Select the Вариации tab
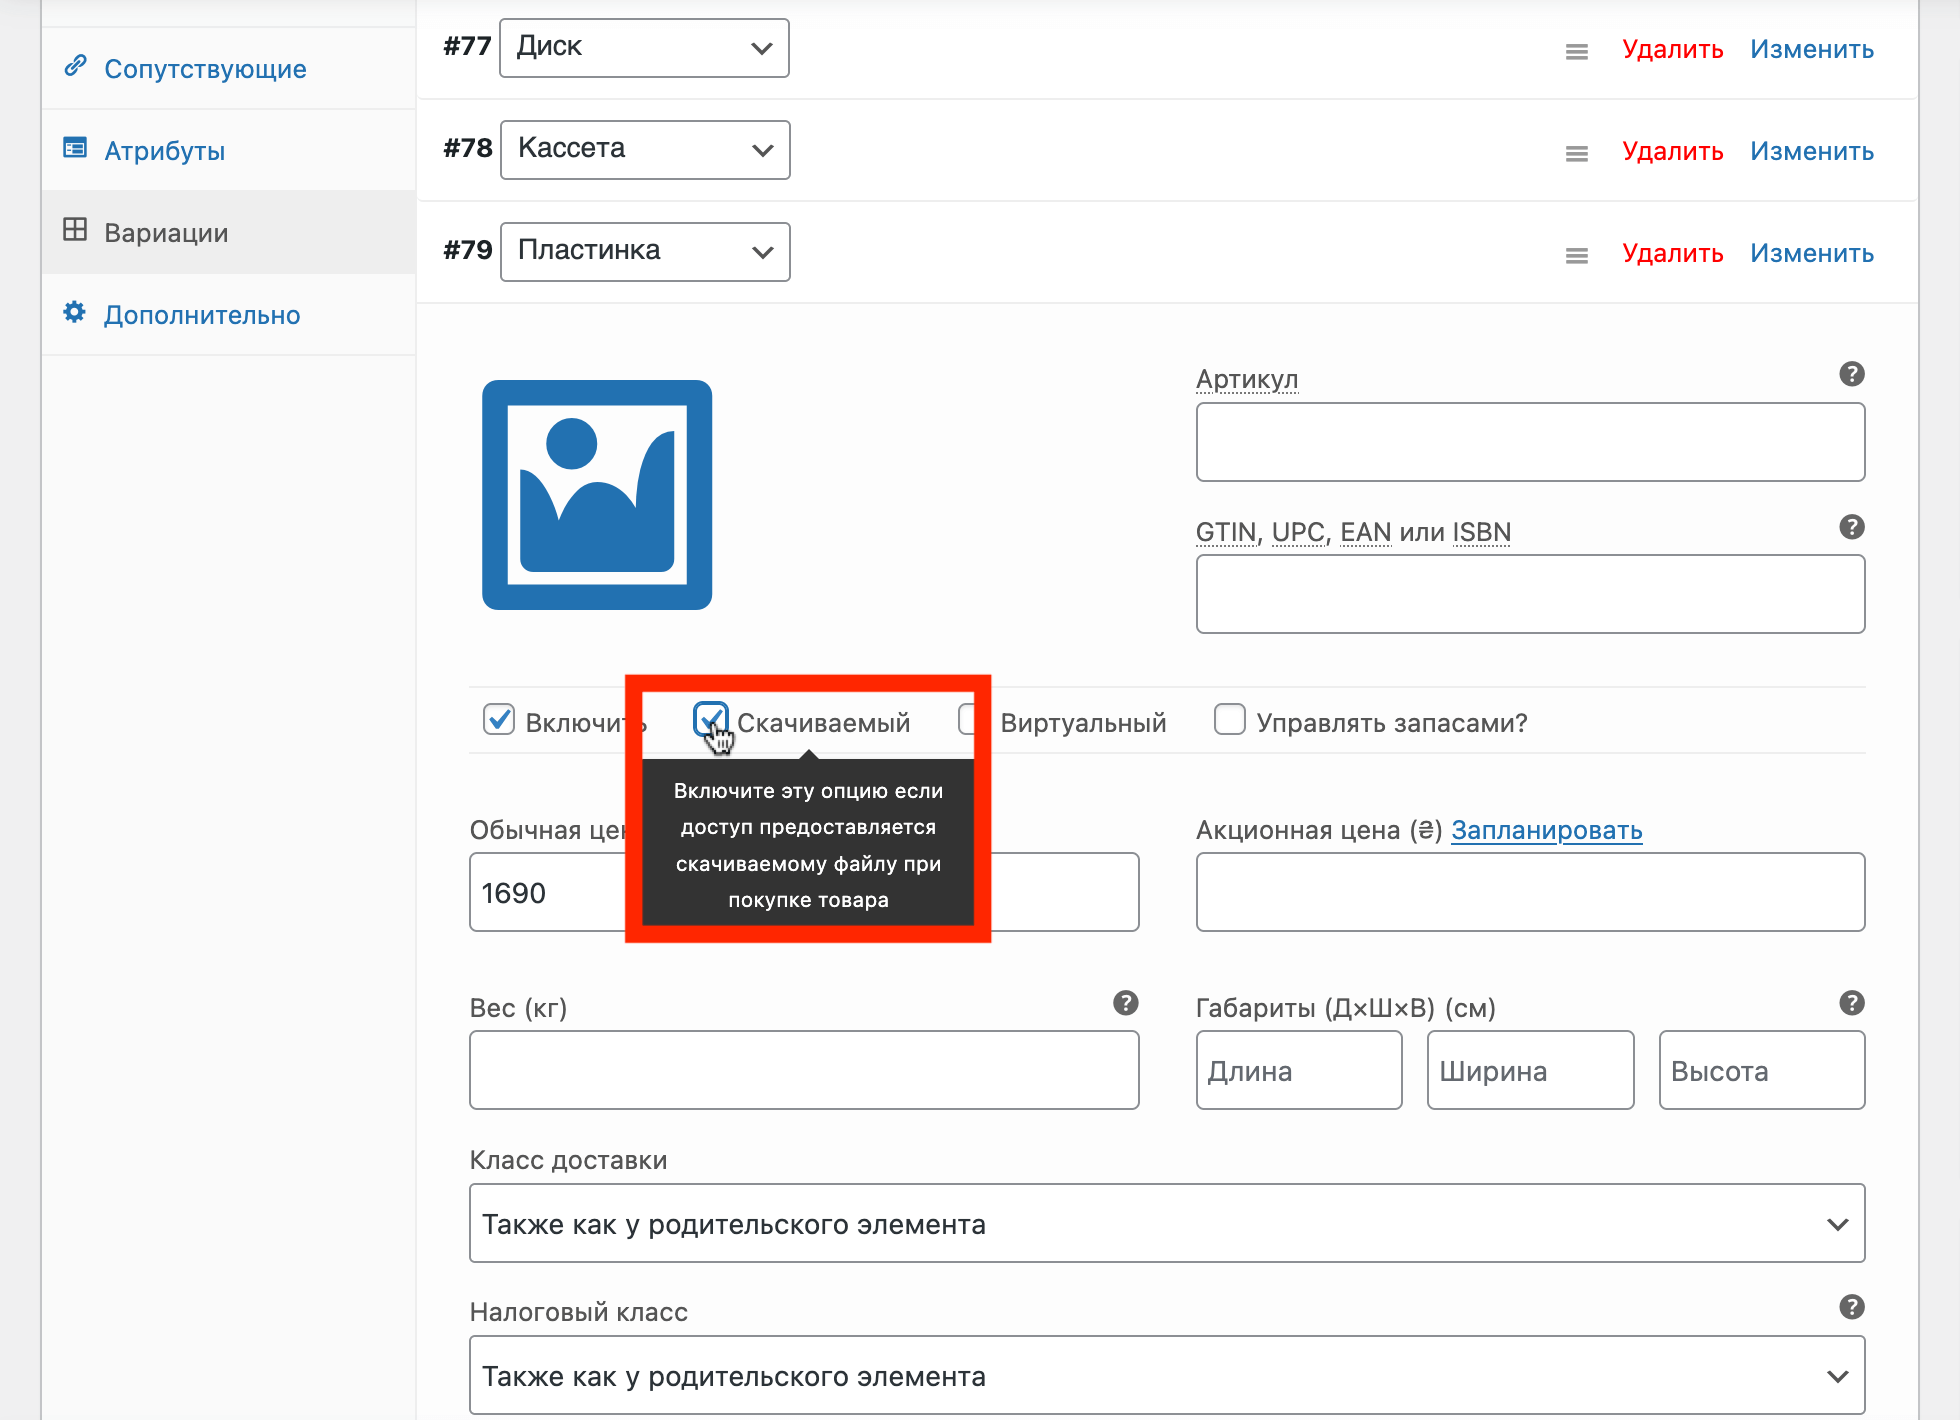The height and width of the screenshot is (1420, 1960). pyautogui.click(x=228, y=232)
